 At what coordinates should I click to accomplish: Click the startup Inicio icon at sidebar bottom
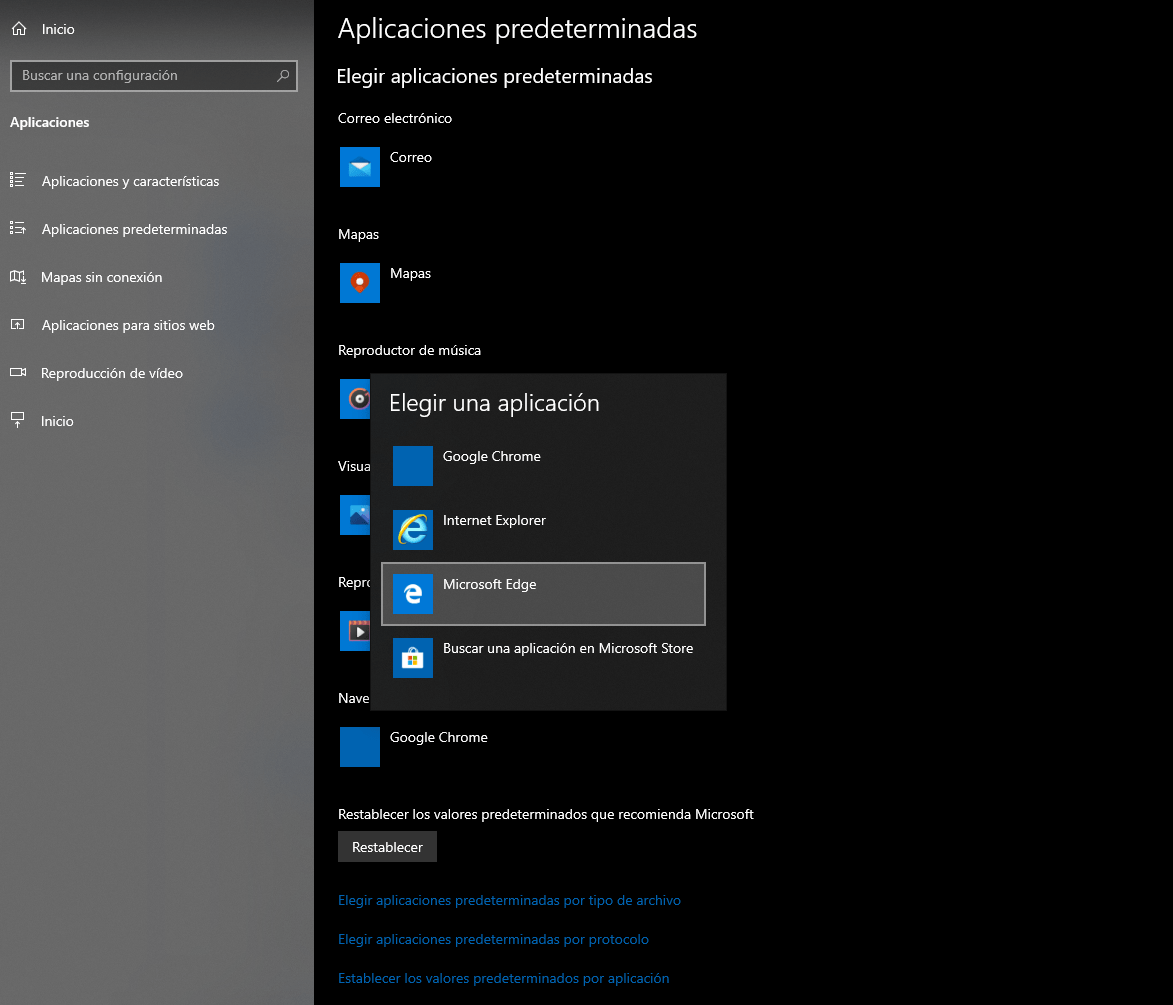point(18,421)
